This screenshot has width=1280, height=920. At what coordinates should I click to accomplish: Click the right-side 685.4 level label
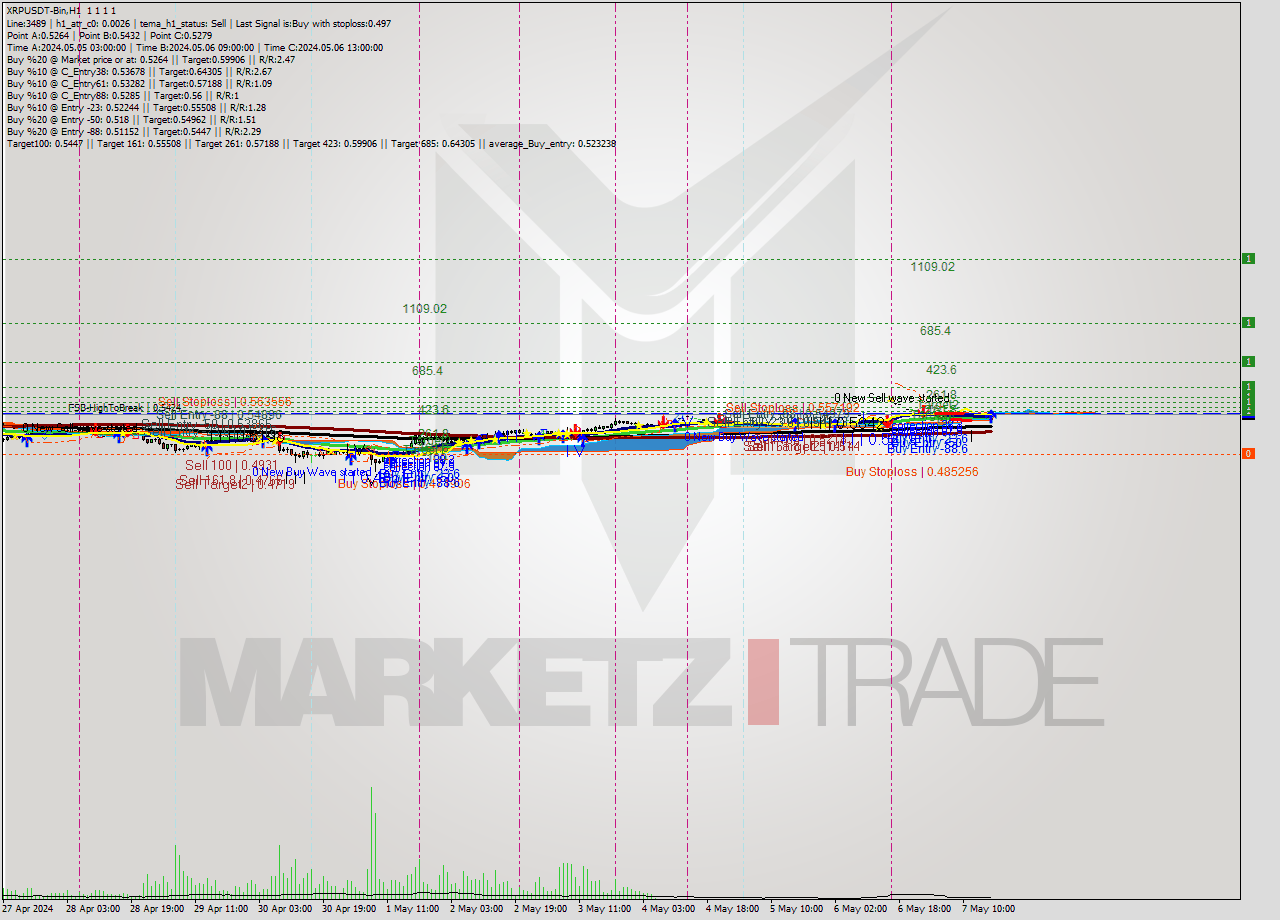935,330
